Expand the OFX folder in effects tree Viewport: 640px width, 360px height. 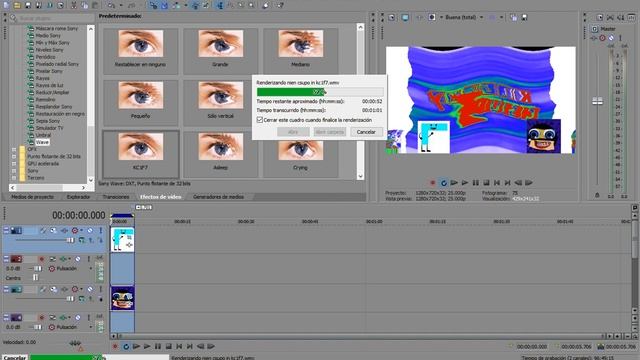(14, 149)
